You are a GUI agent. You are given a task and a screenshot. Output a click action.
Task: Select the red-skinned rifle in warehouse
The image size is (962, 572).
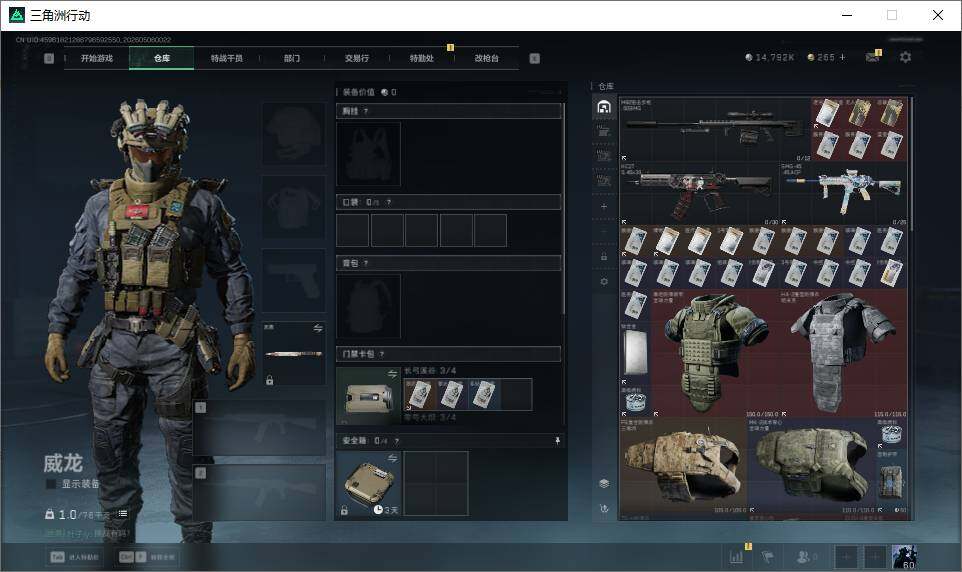[x=699, y=193]
